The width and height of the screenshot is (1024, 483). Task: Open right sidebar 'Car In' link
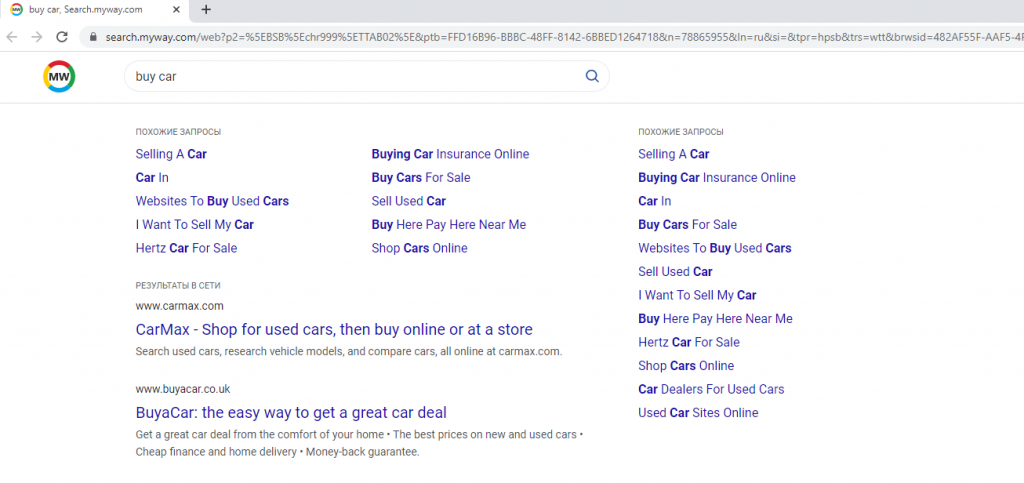point(655,201)
